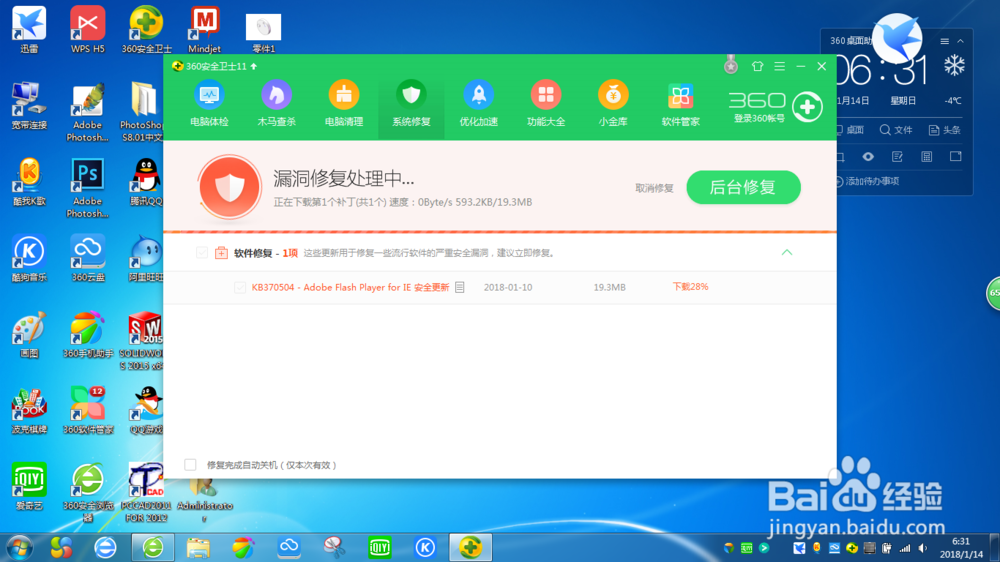Open the 软件管家 software manager icon

680,104
